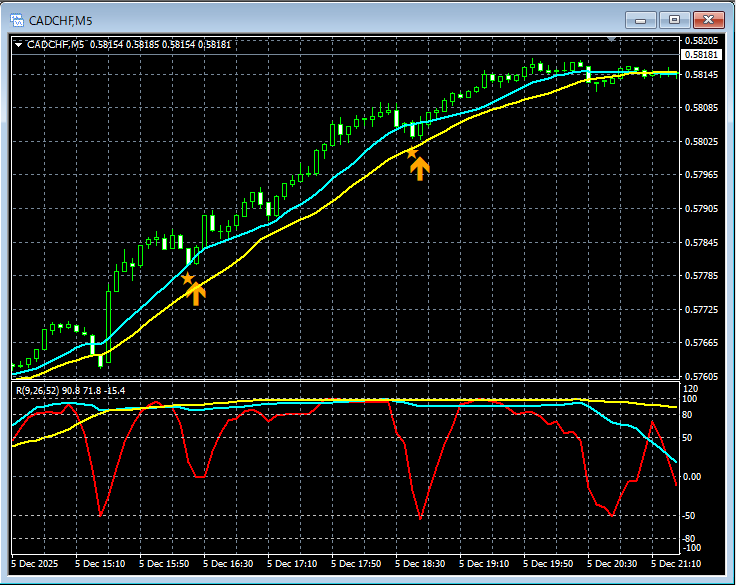737x585 pixels.
Task: Select the upper orange up-arrow signal
Action: (420, 168)
